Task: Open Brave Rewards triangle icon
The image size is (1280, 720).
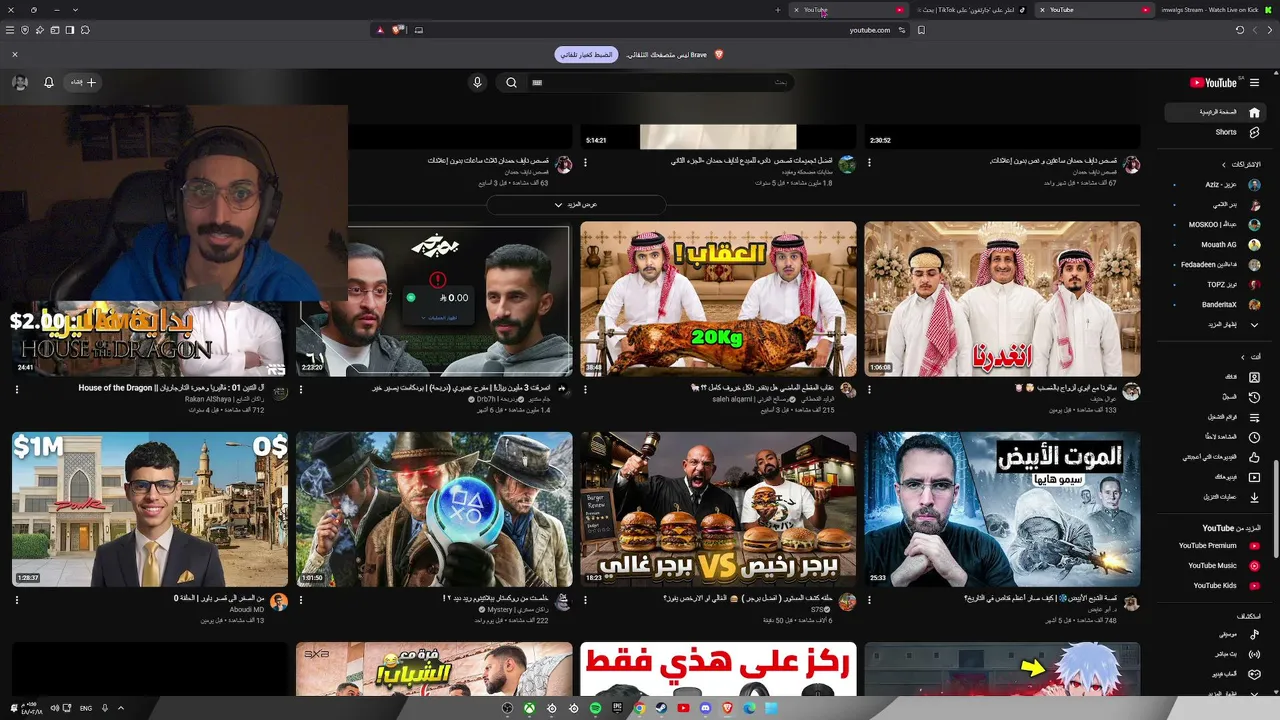Action: pos(380,30)
